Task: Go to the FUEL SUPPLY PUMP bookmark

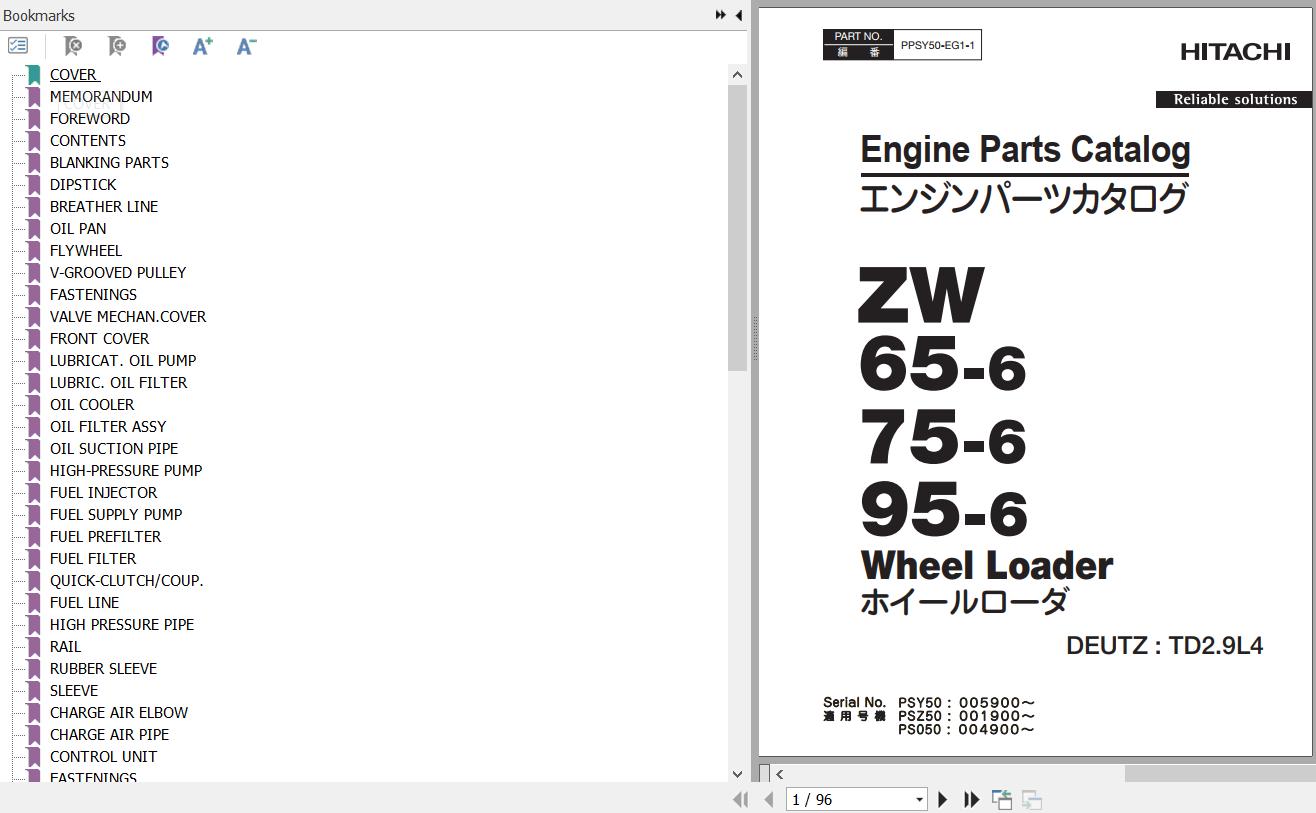Action: (116, 514)
